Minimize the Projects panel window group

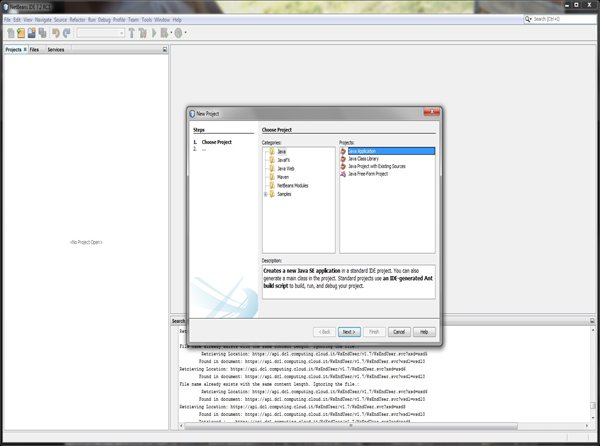tap(165, 50)
